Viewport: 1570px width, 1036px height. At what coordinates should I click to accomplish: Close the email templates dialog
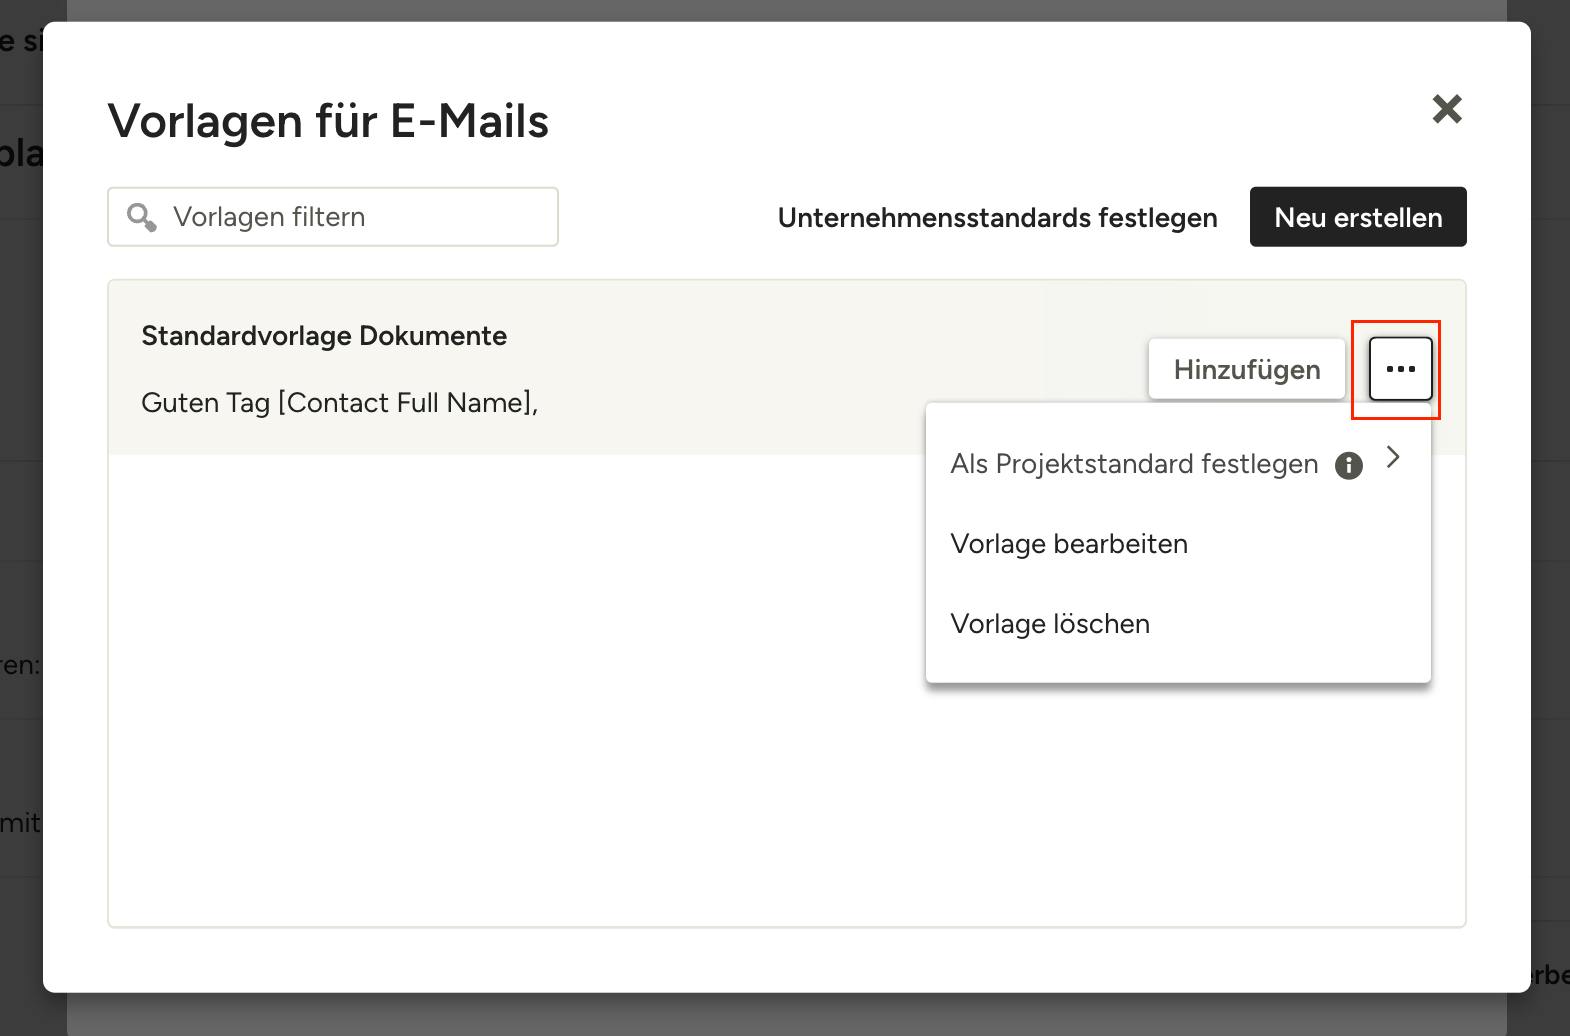point(1446,109)
